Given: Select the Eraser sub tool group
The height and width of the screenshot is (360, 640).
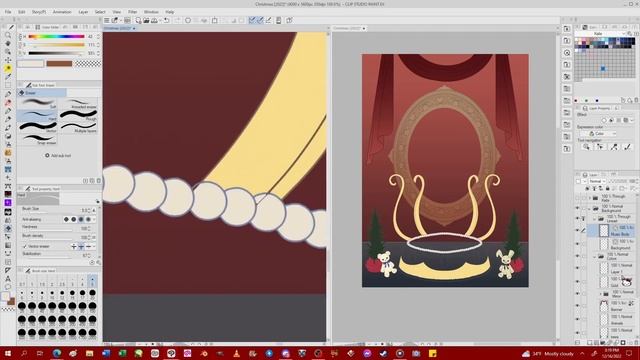Looking at the screenshot, I should tap(42, 93).
